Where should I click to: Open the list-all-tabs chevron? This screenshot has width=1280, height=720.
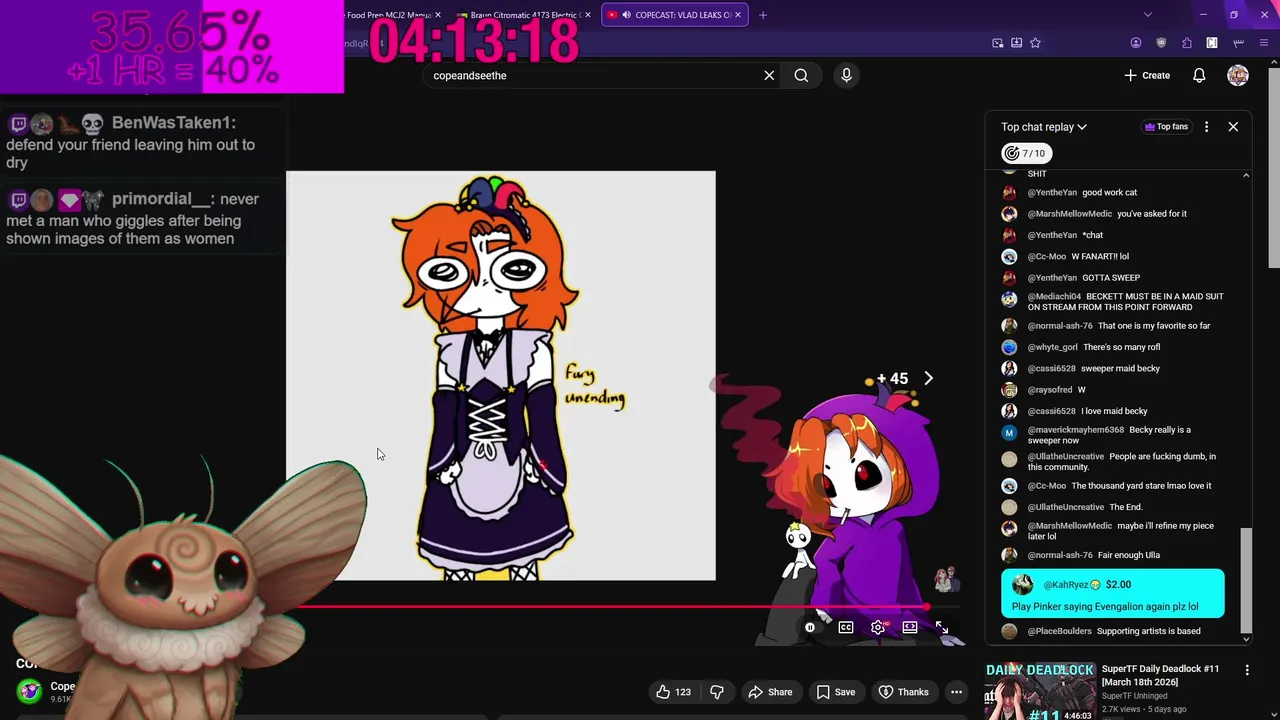[1147, 15]
